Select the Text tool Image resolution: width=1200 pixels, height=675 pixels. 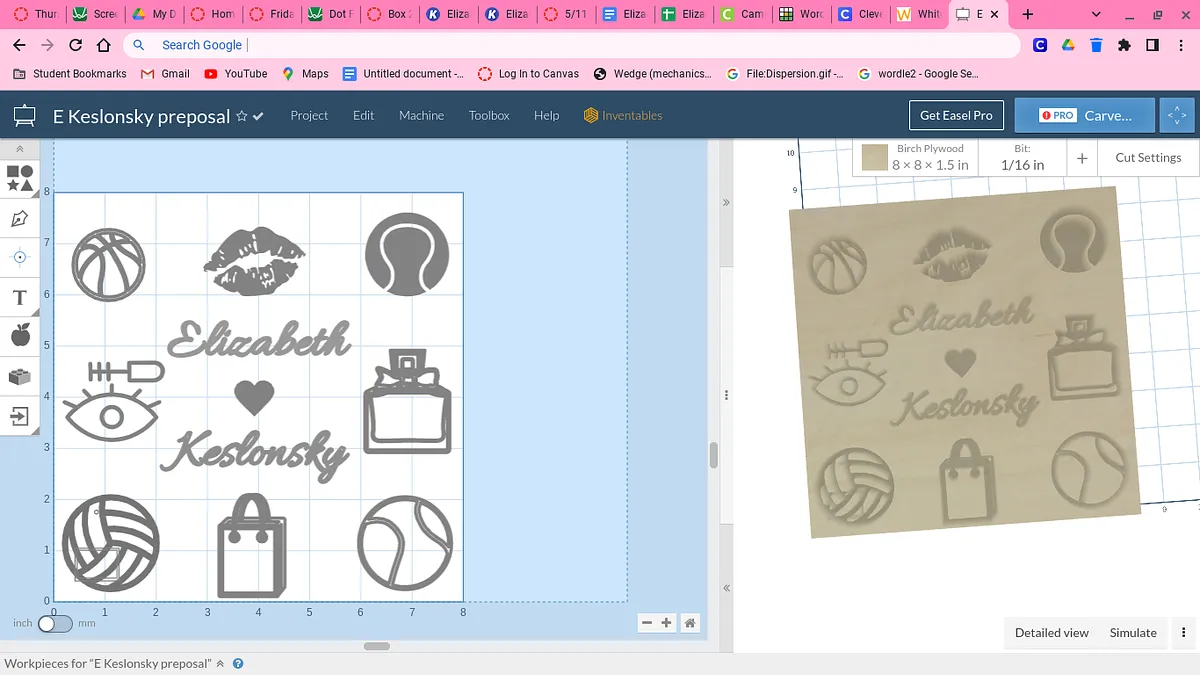20,297
